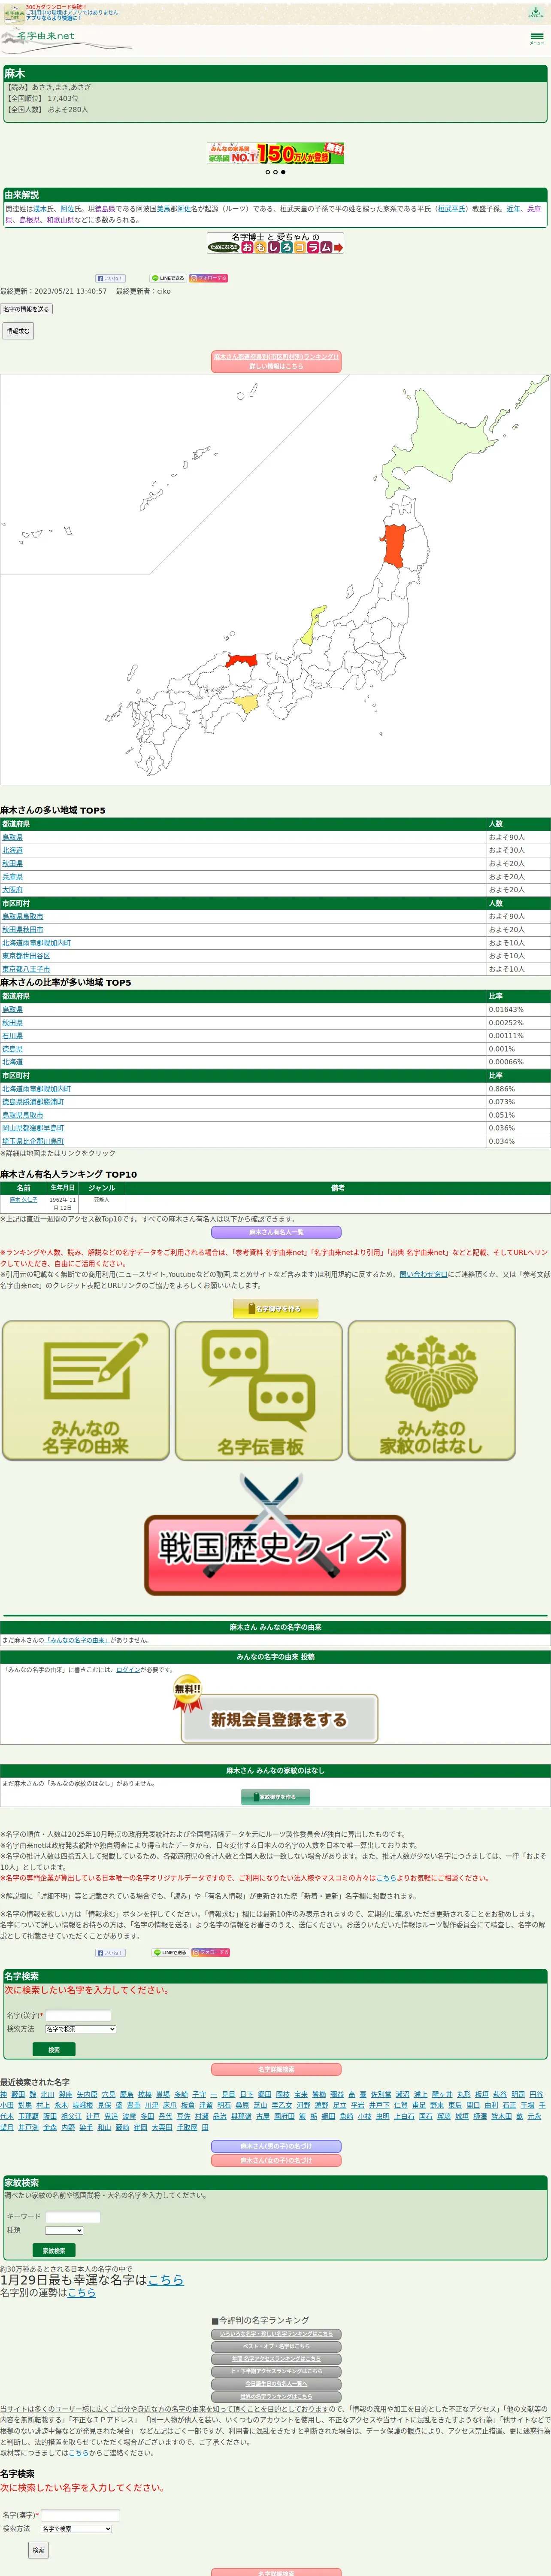Open the 桓武平氏 link in 由来解説
Screen dimensions: 551x2576
click(x=451, y=209)
